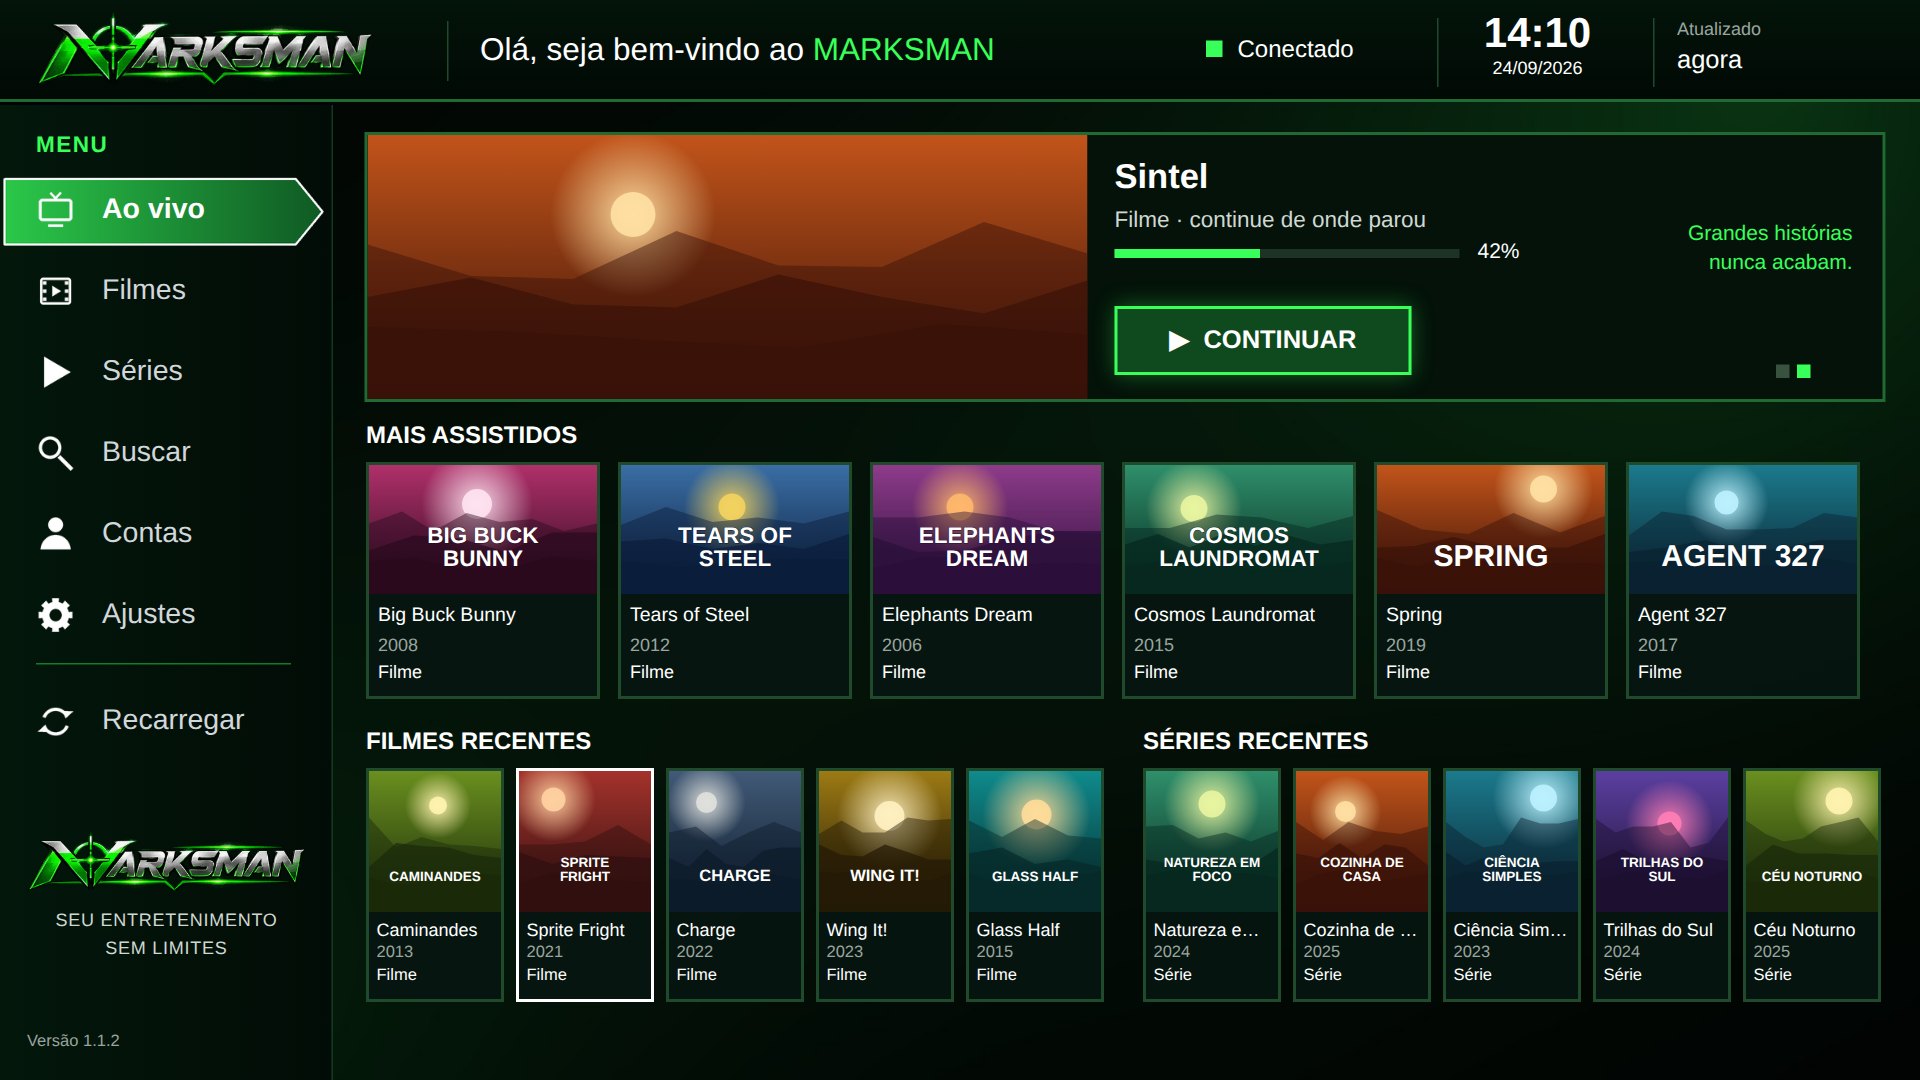Open the Trilhas do Sul series card

click(1662, 885)
